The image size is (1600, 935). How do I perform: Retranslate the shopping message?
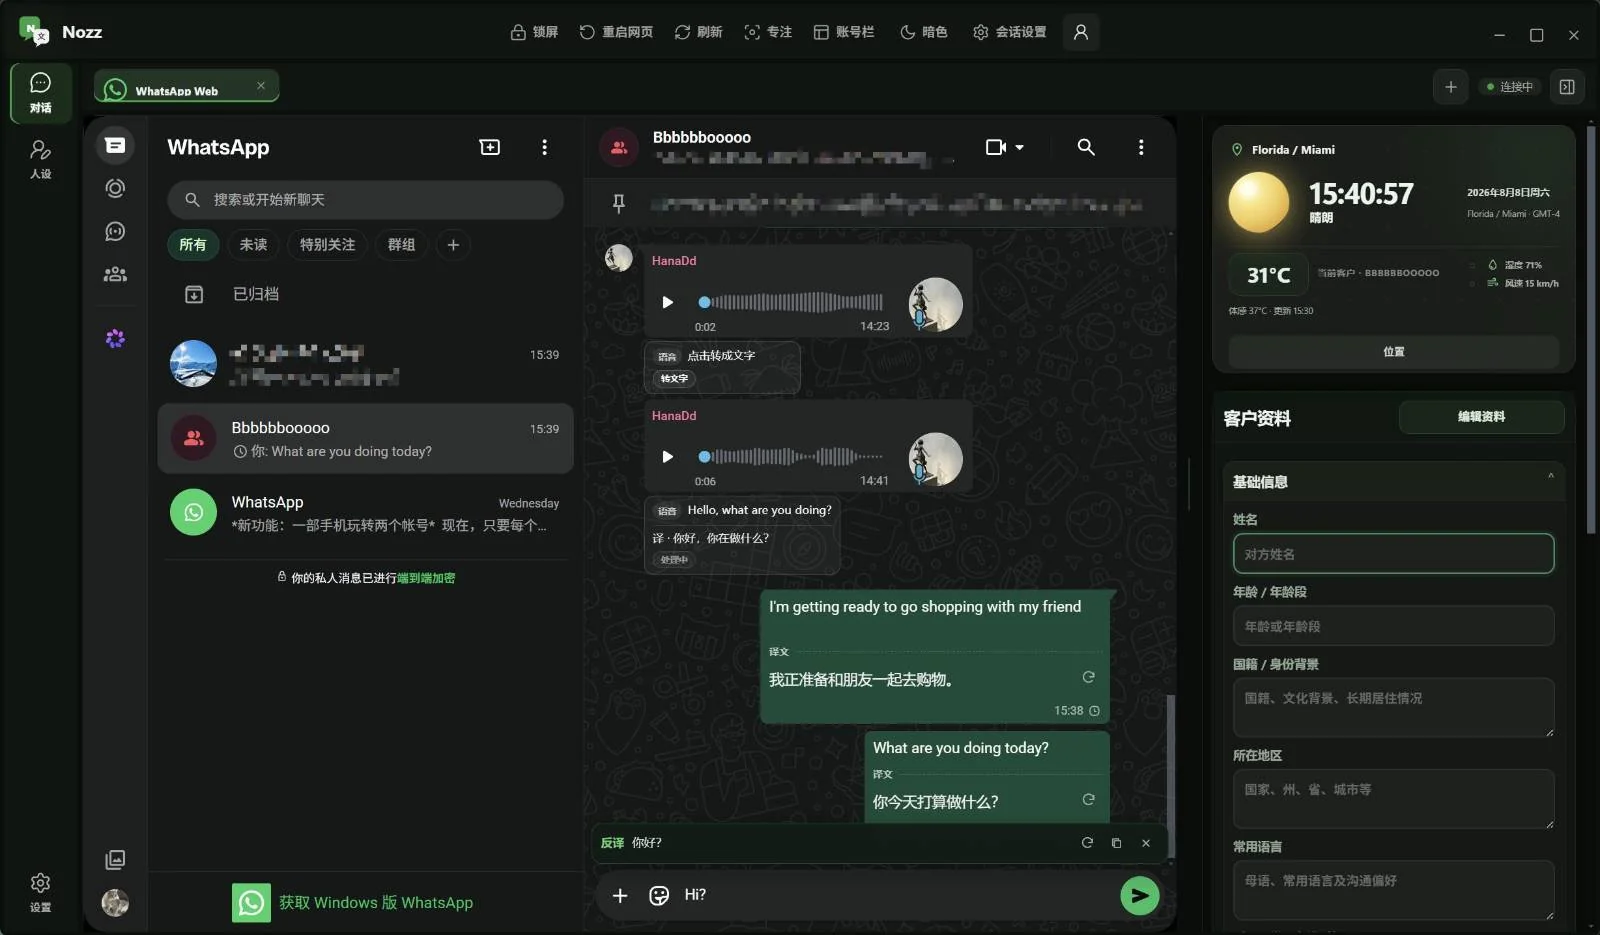coord(1088,678)
